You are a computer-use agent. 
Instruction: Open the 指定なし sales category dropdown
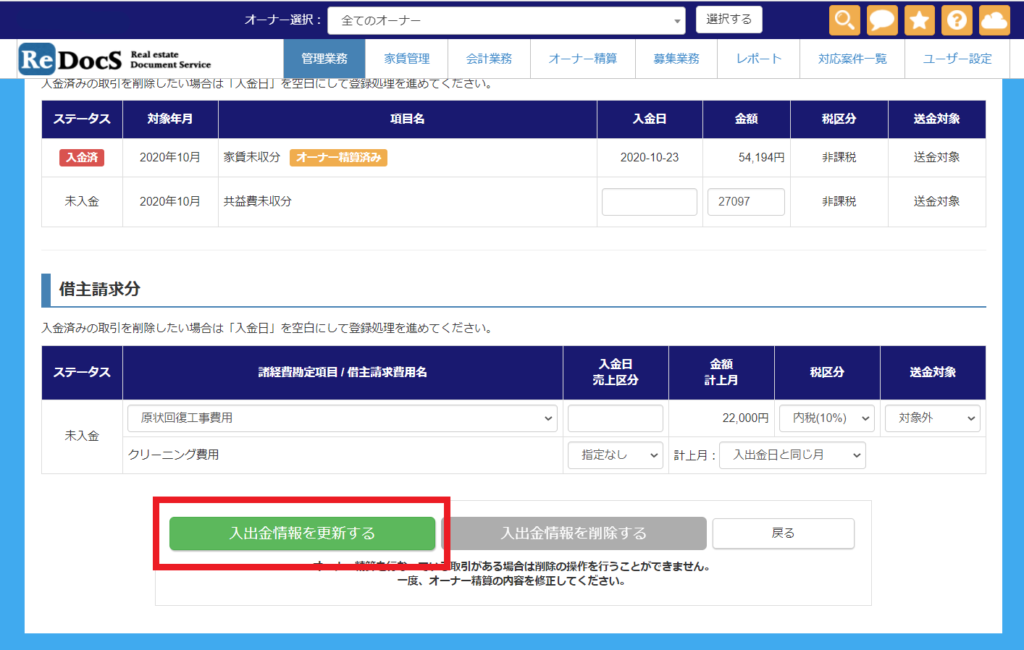[x=615, y=455]
